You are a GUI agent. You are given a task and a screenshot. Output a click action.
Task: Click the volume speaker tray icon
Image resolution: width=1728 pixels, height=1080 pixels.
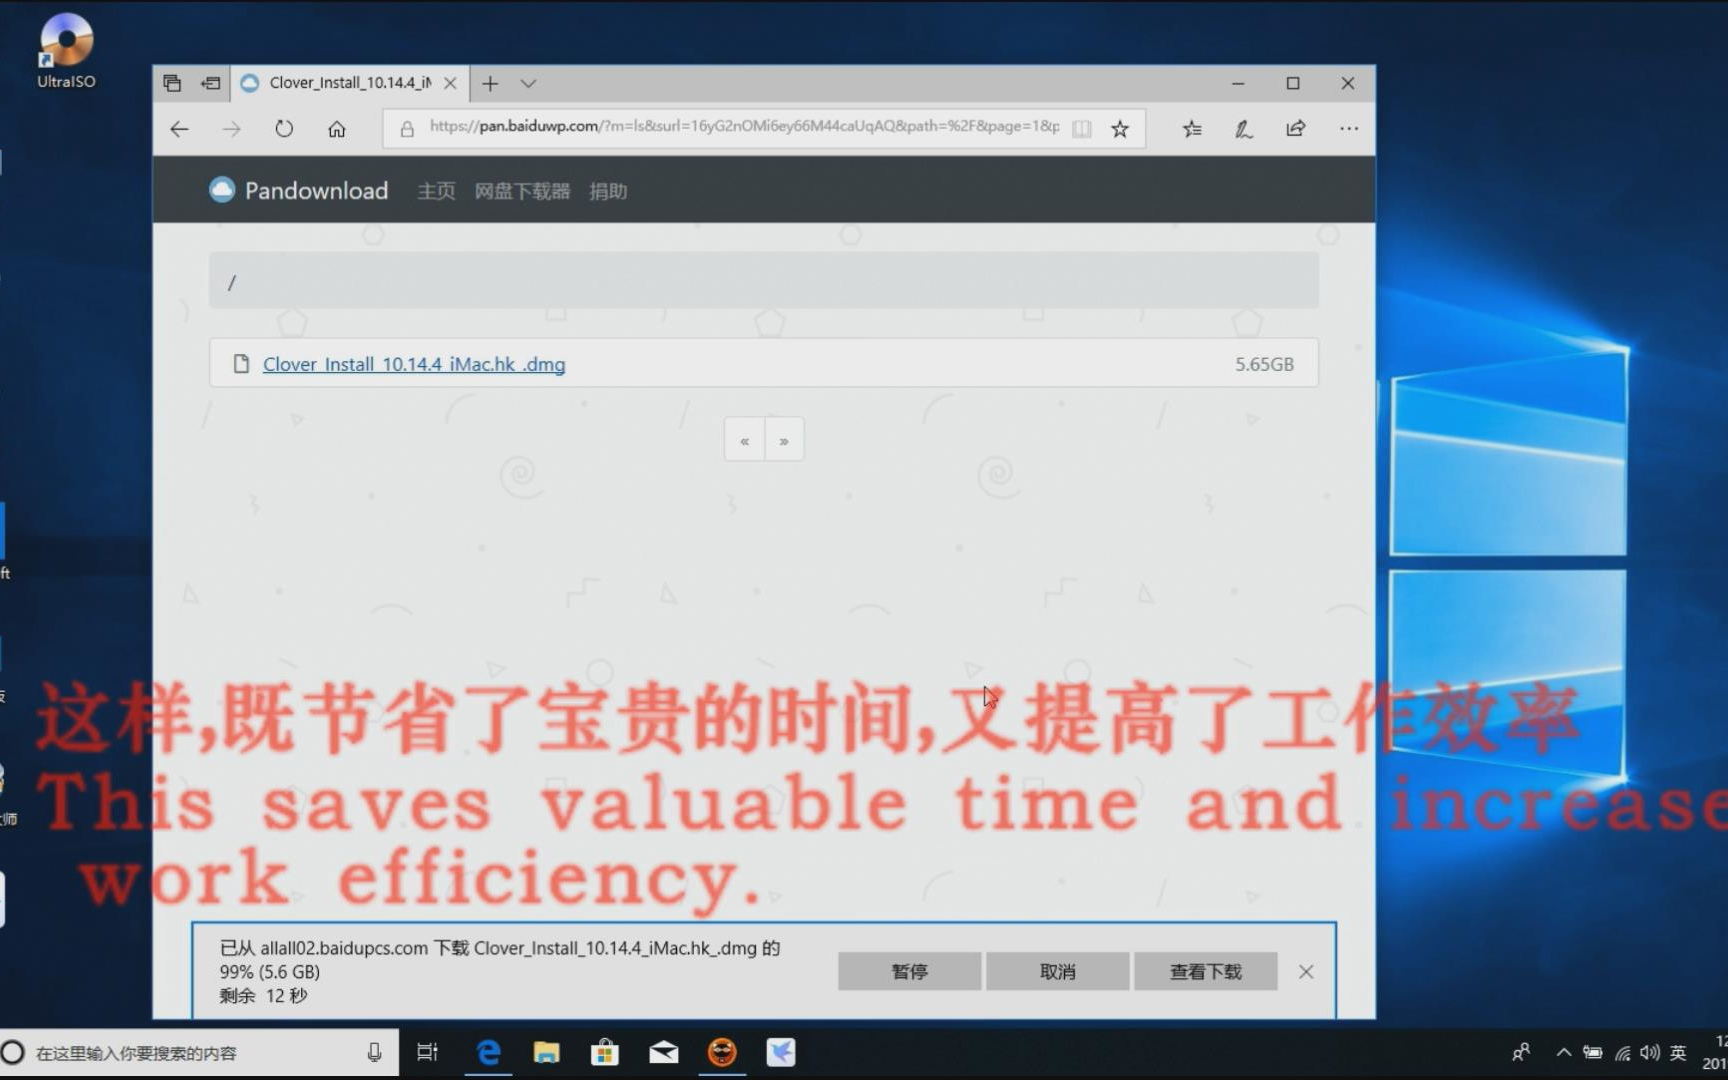1650,1052
